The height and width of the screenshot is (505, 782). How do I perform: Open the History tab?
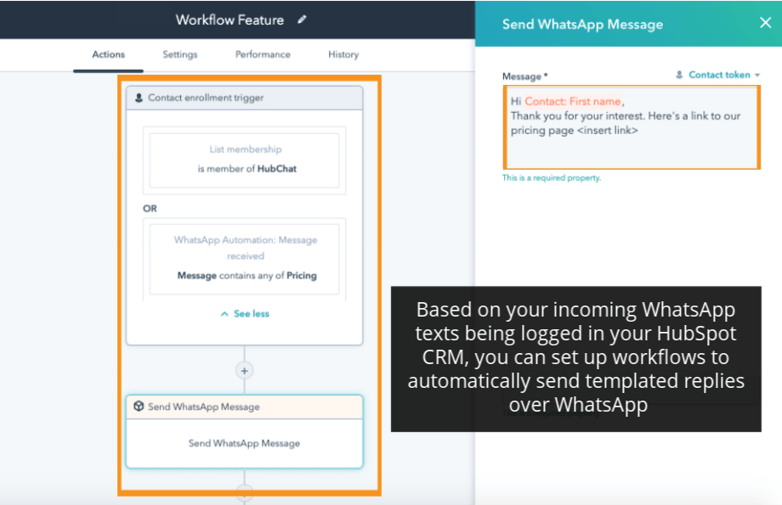coord(343,54)
